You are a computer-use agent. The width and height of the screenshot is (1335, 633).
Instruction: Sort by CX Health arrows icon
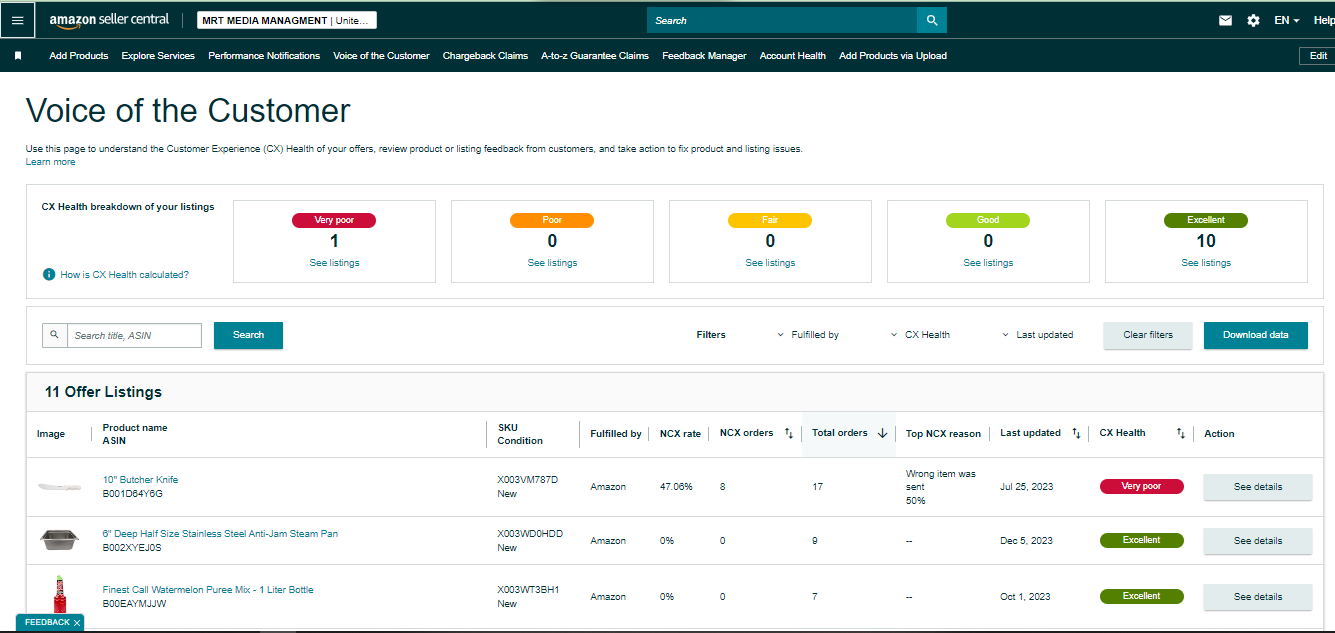pyautogui.click(x=1180, y=433)
